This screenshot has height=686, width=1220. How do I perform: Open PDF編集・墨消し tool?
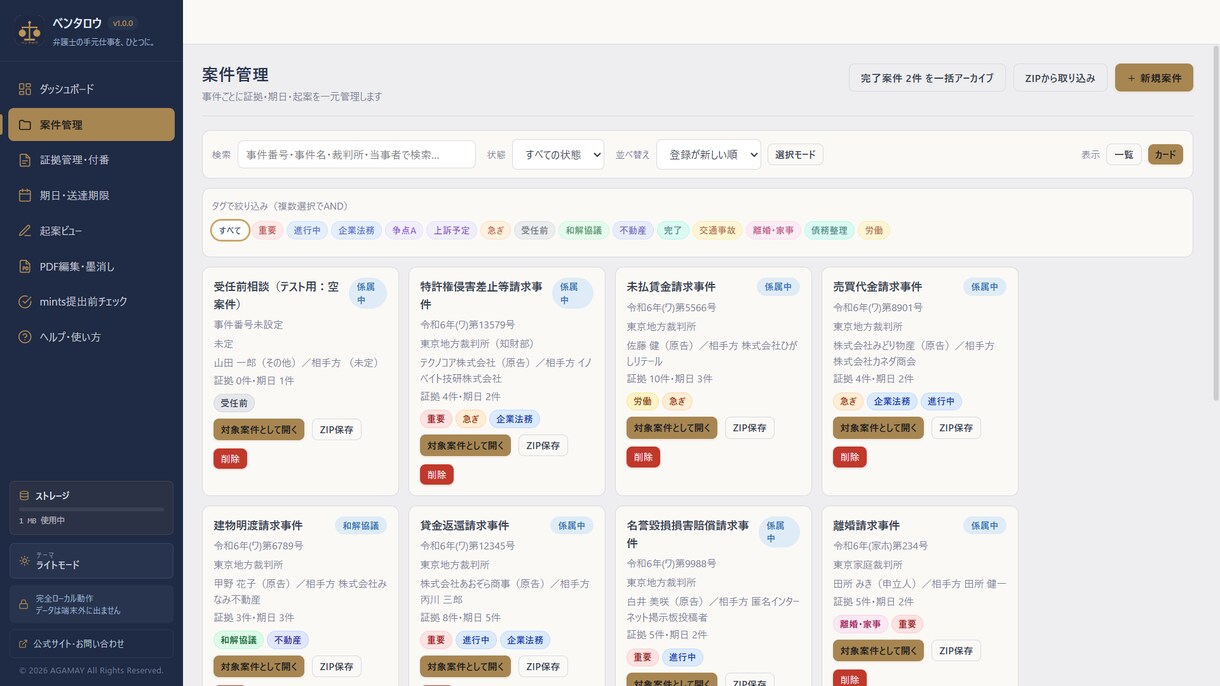(x=91, y=266)
